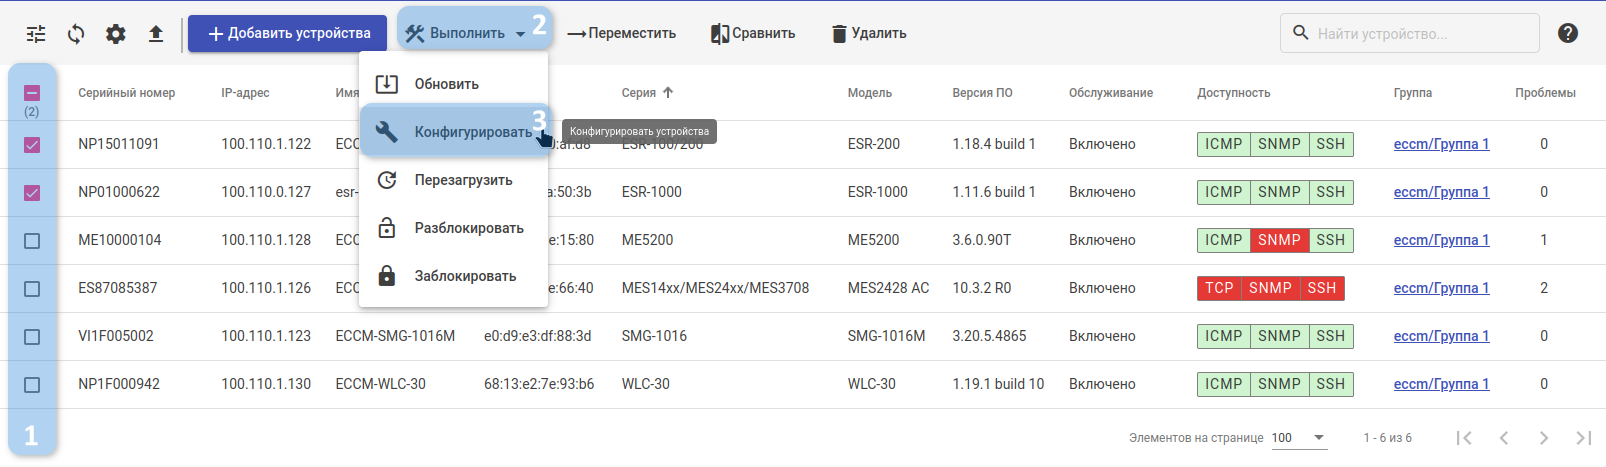This screenshot has width=1606, height=467.
Task: Go to the first page icon
Action: [1464, 438]
